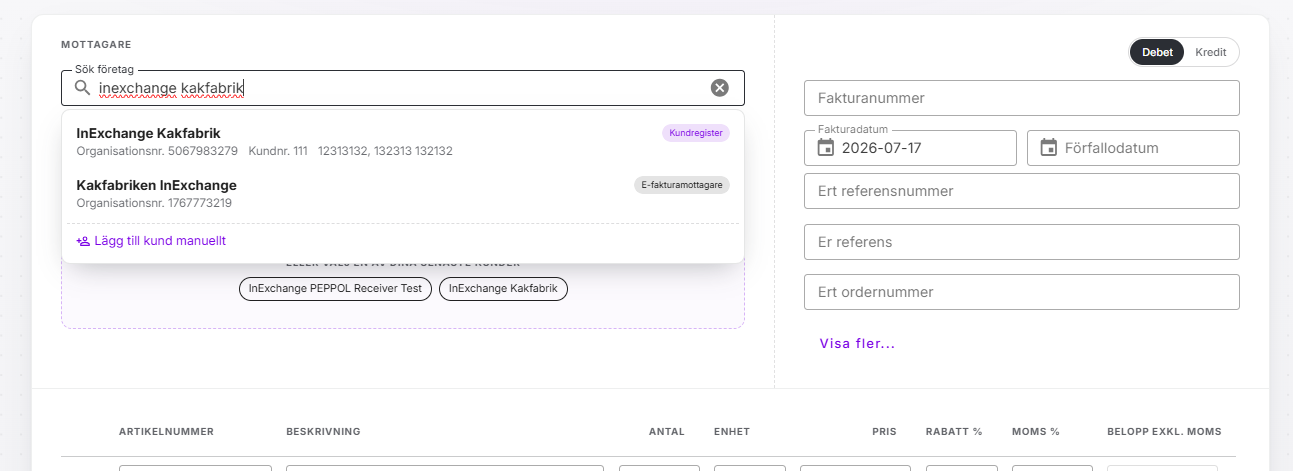The image size is (1293, 471).
Task: Click Organisationsnr. 5067983279 text
Action: (157, 151)
